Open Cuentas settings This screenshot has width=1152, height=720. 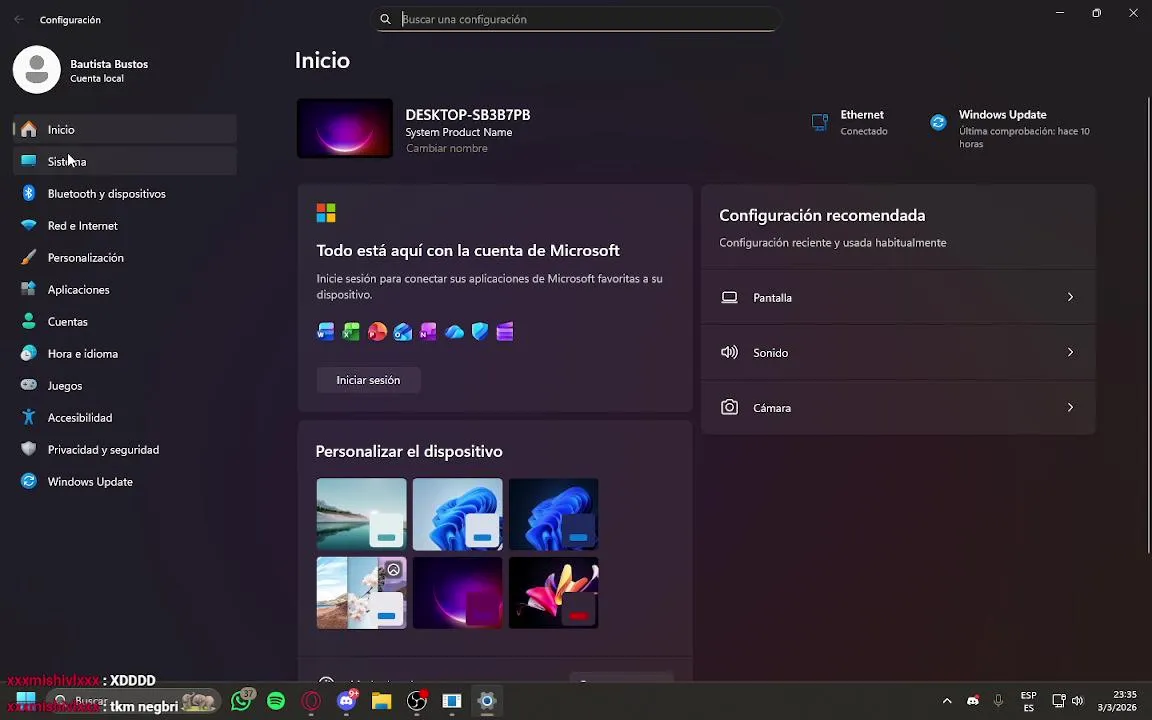click(125, 322)
